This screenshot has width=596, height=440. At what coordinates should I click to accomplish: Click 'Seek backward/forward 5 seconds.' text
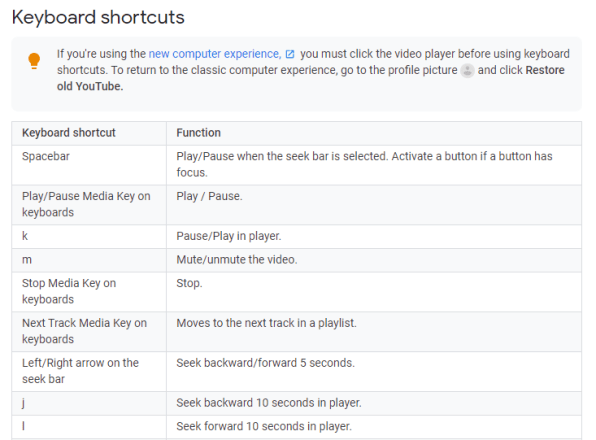[265, 363]
